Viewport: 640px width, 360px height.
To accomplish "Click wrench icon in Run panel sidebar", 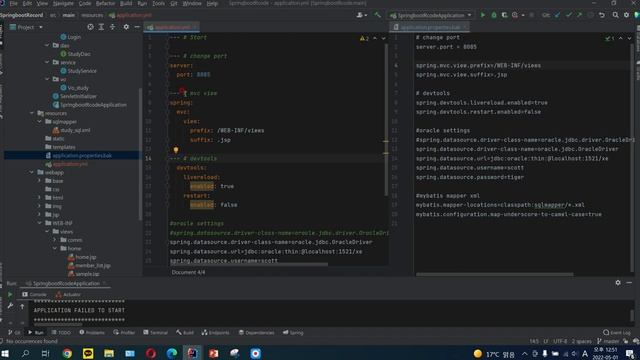I will coord(10,306).
